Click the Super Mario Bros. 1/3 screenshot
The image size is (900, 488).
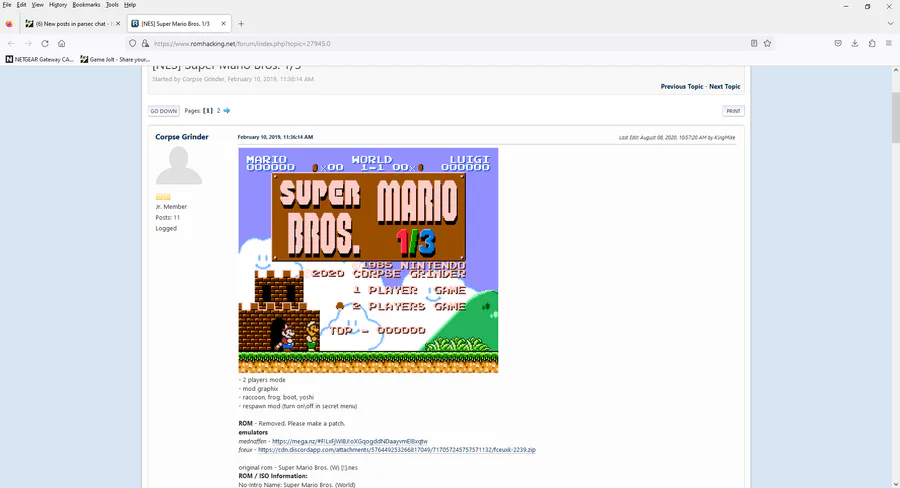[x=368, y=261]
